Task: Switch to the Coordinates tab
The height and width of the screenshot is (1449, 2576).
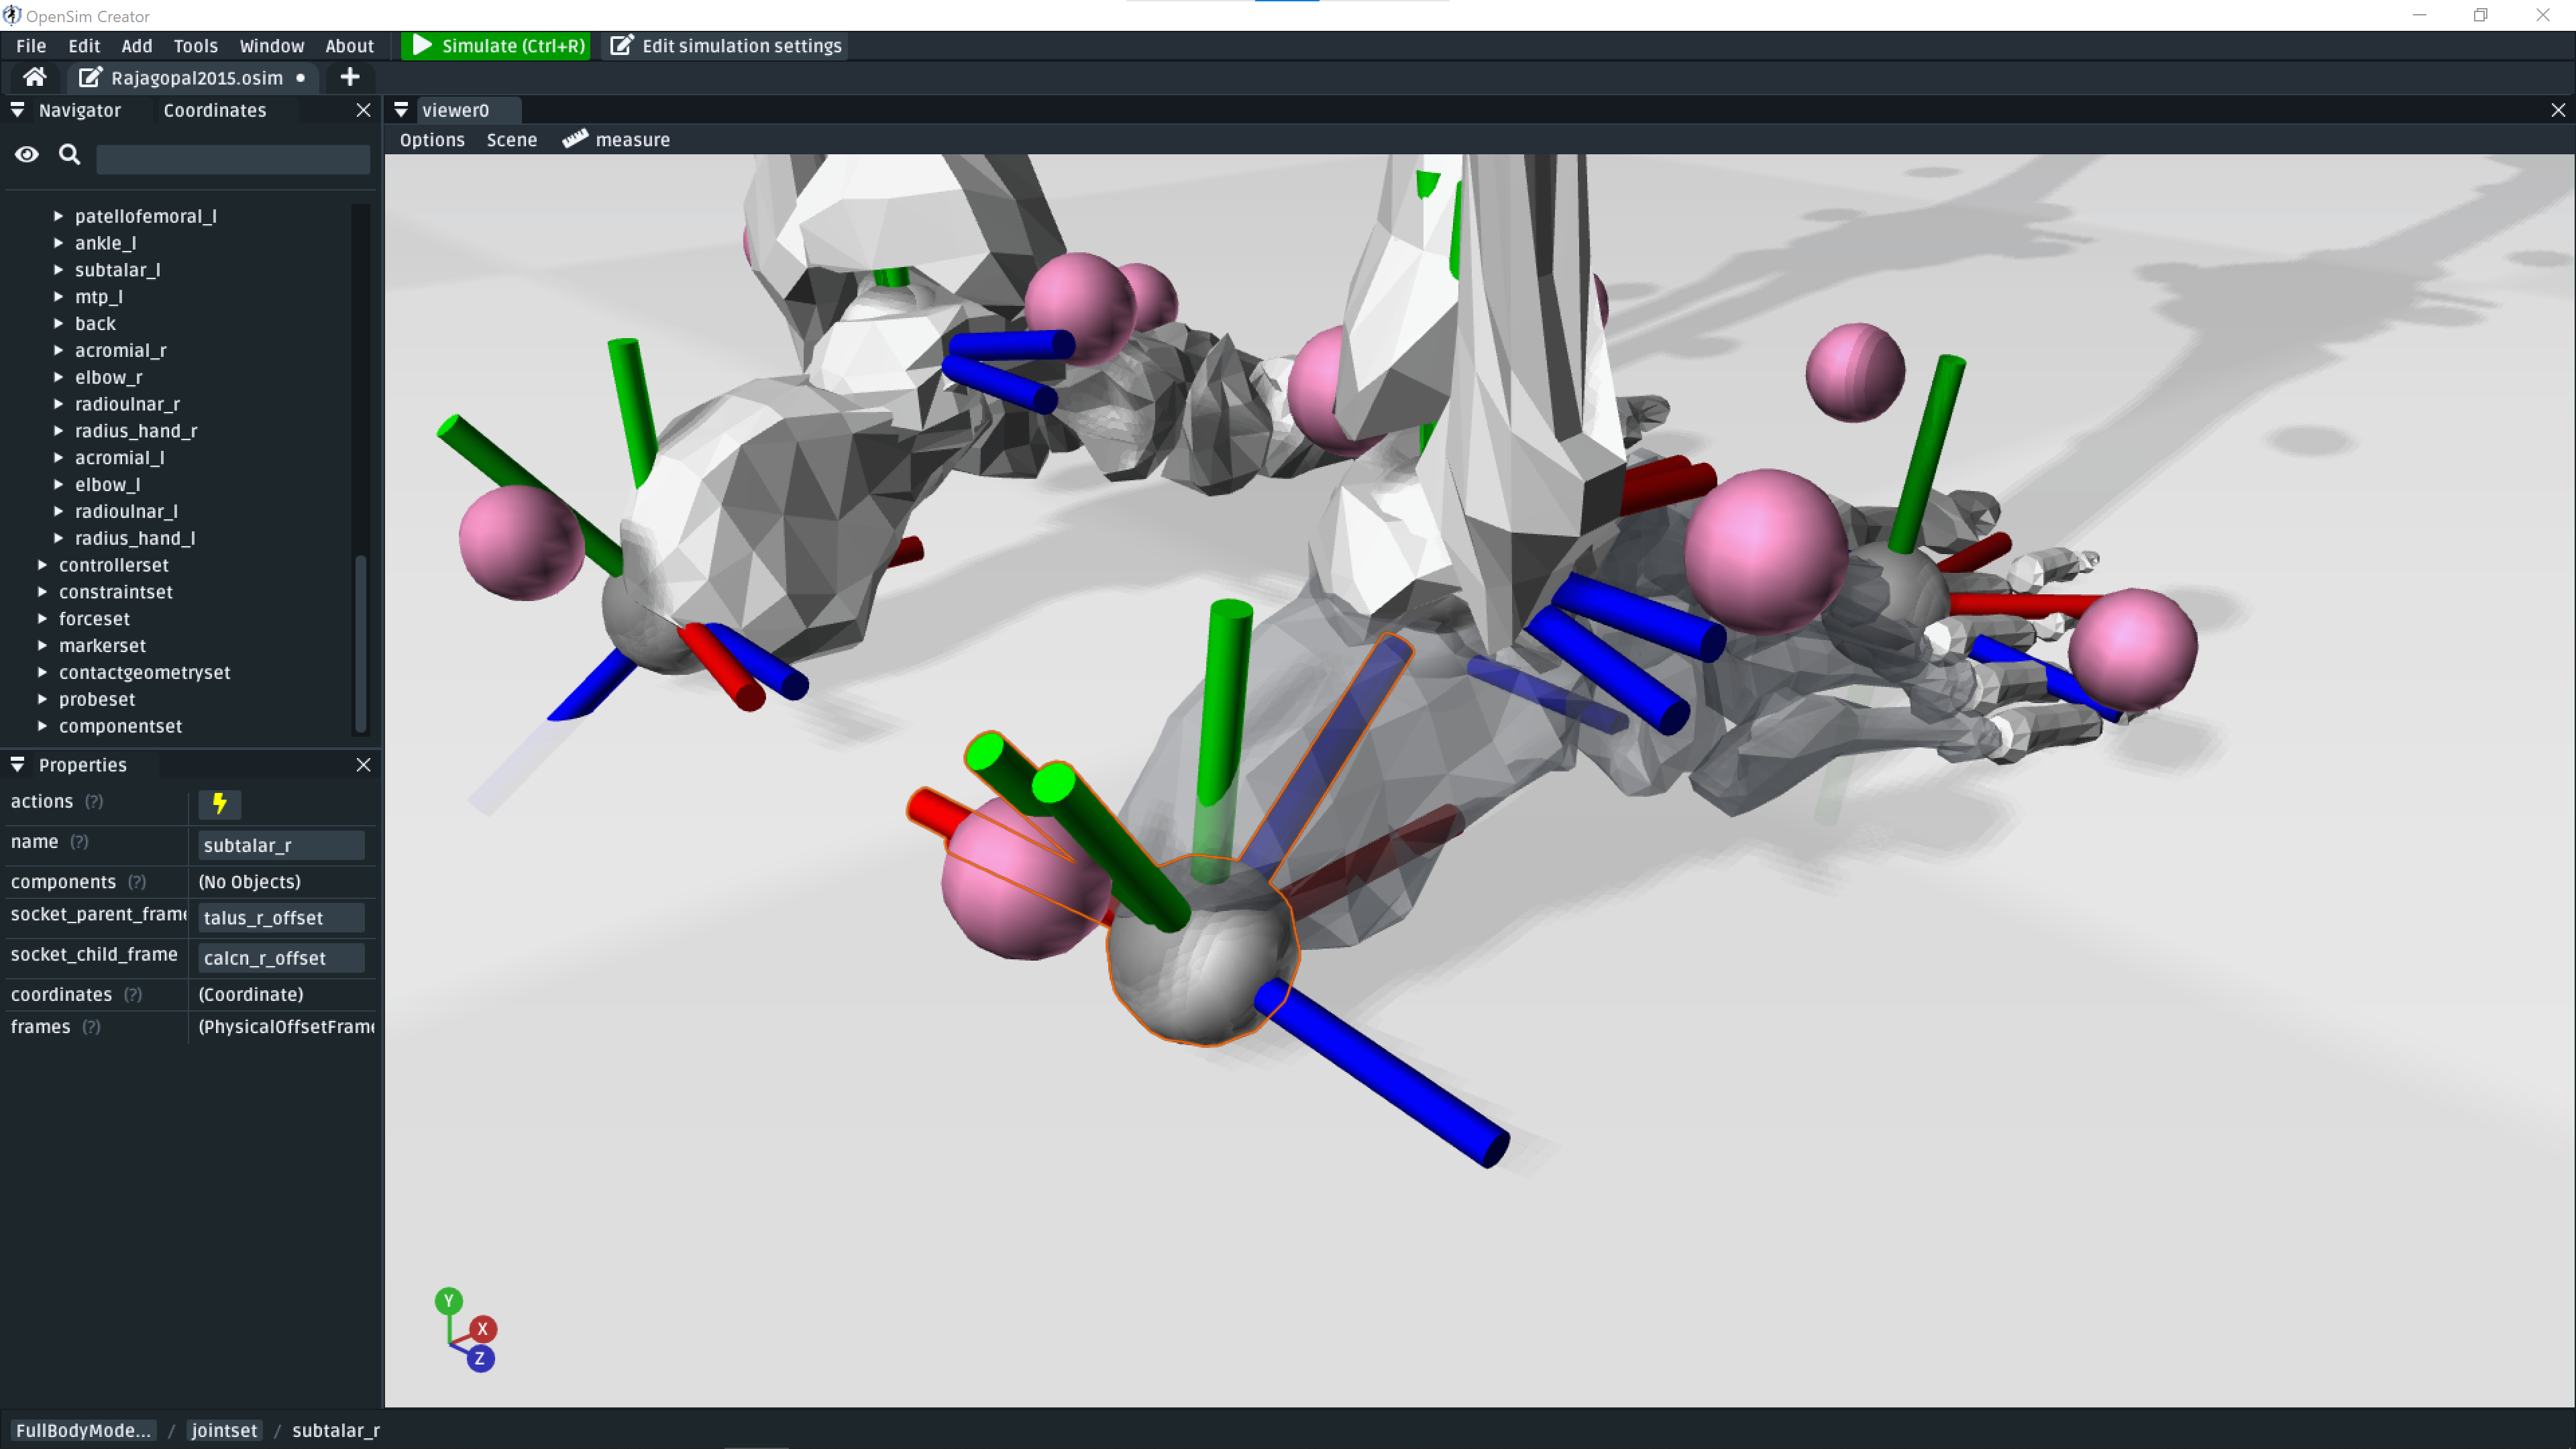Action: [x=214, y=110]
